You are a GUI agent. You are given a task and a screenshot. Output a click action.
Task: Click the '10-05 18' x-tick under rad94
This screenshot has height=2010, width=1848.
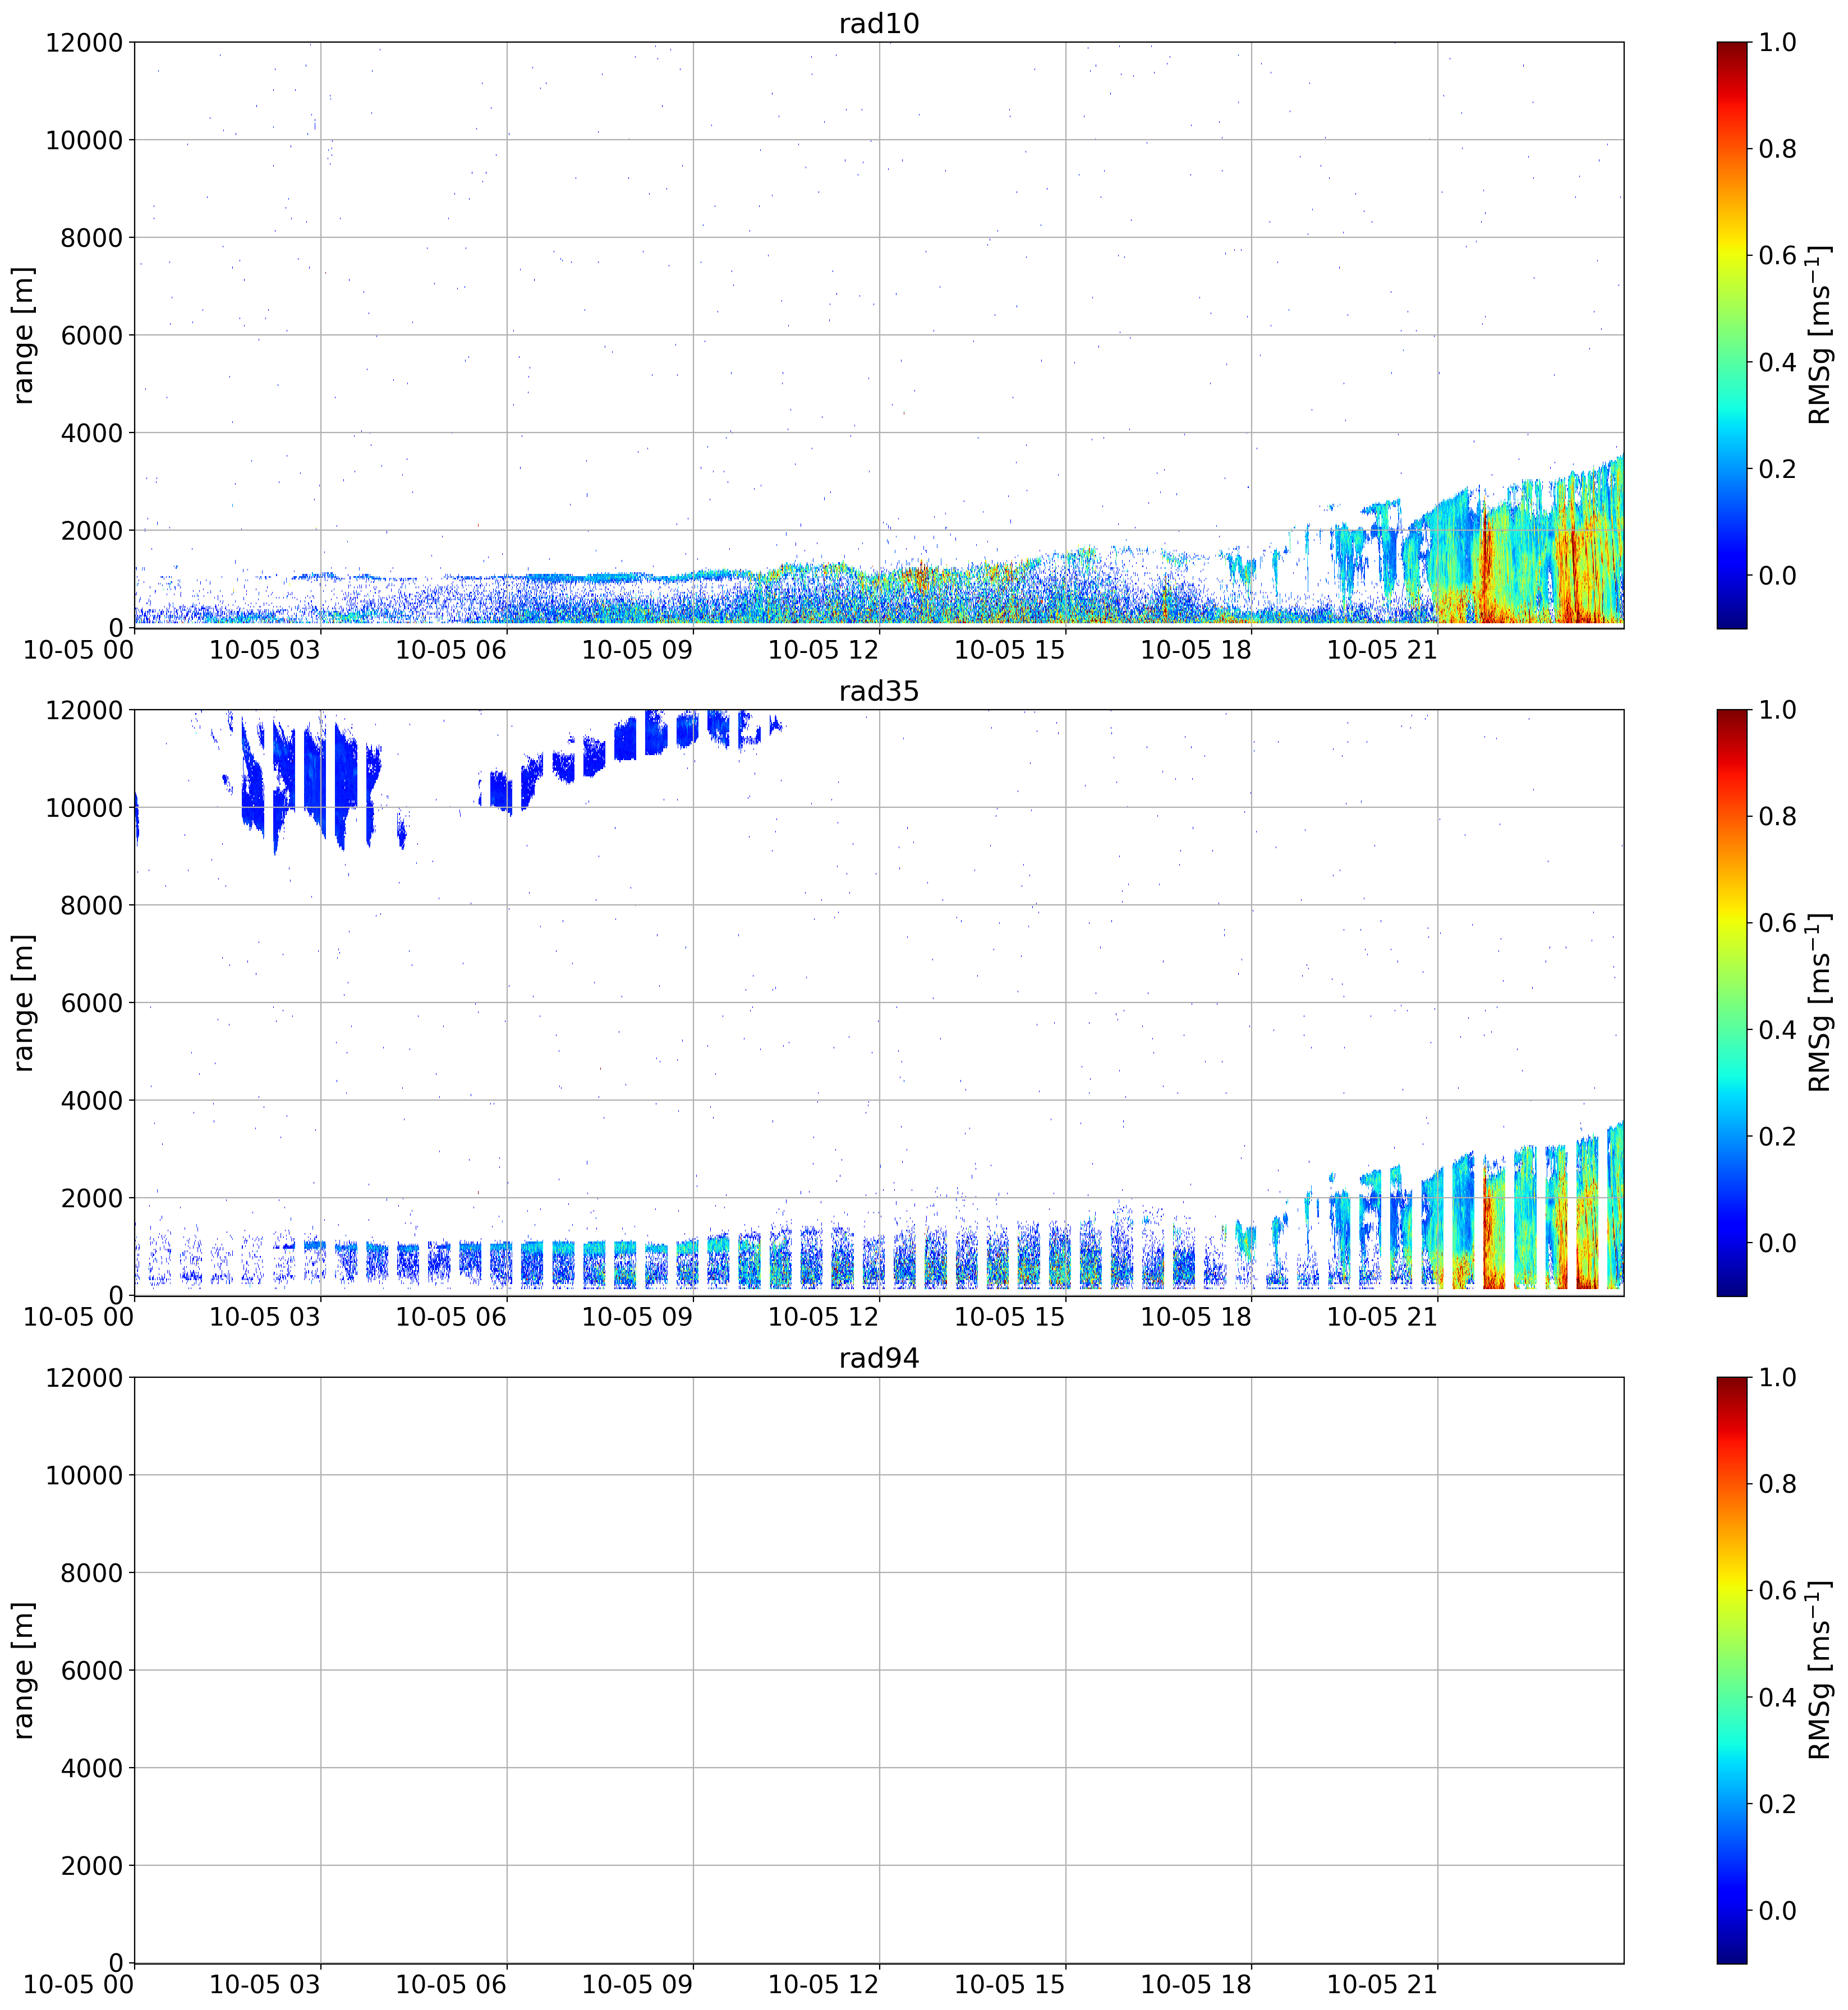1196,1984
